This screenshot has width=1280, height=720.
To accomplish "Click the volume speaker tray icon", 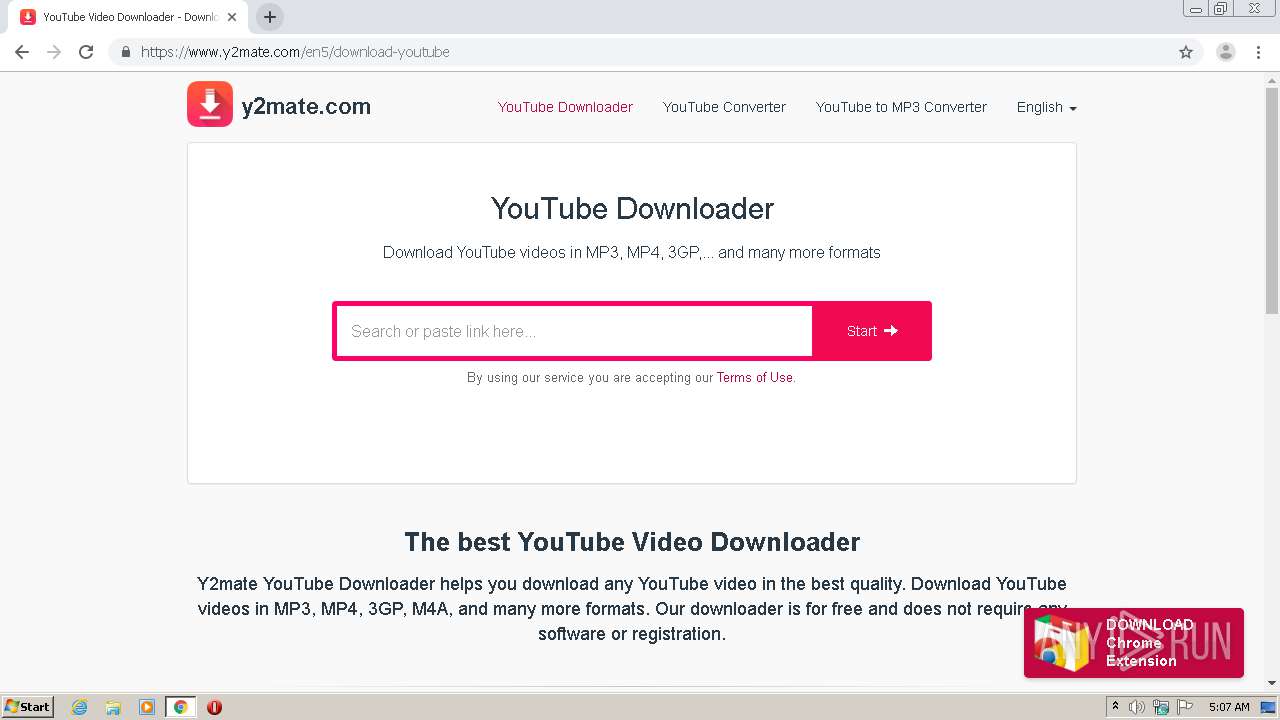I will [1137, 707].
